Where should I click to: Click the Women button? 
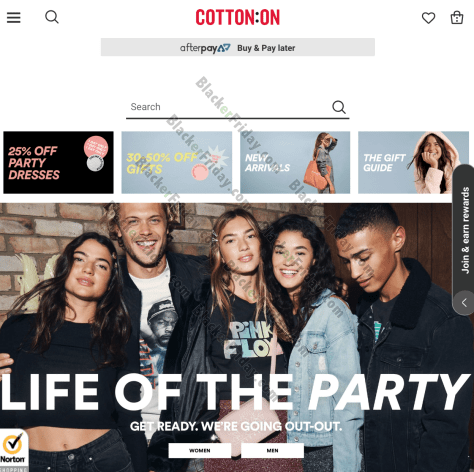pos(200,450)
